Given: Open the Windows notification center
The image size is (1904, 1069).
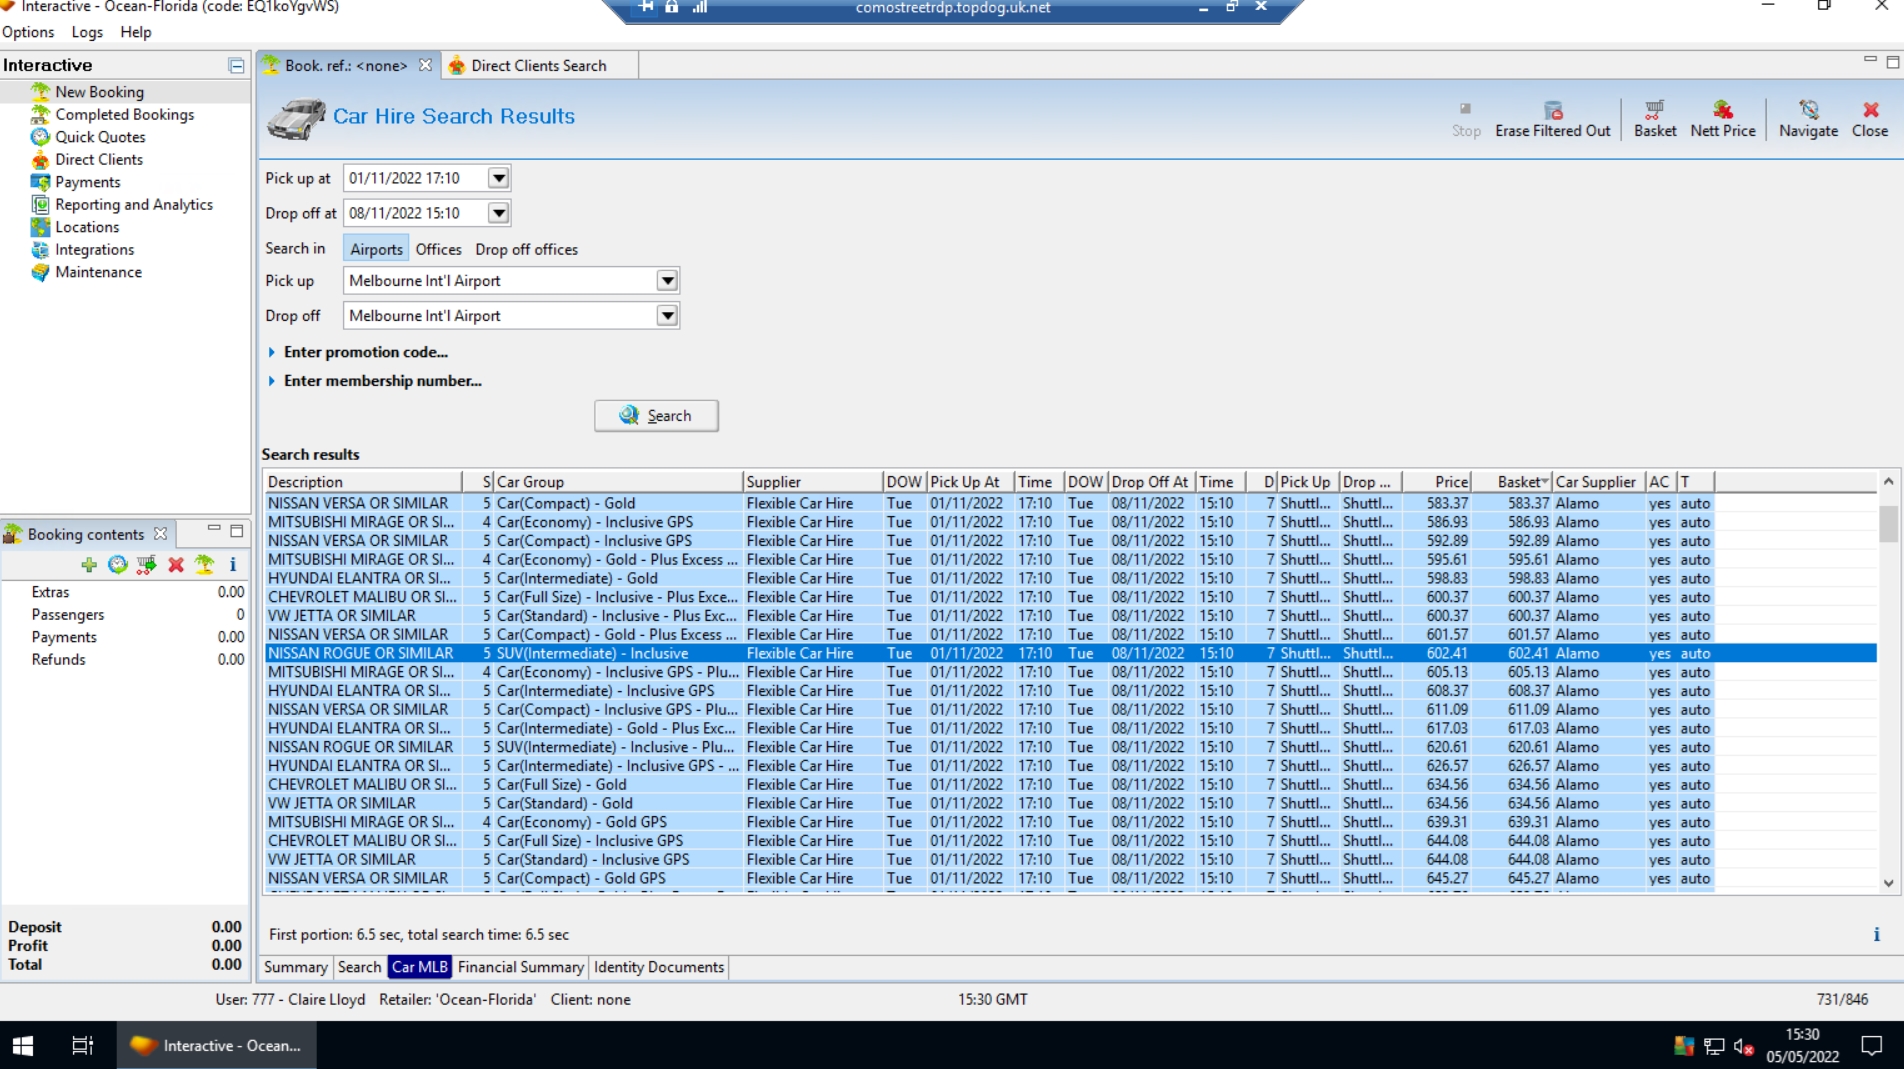Looking at the screenshot, I should click(x=1871, y=1046).
